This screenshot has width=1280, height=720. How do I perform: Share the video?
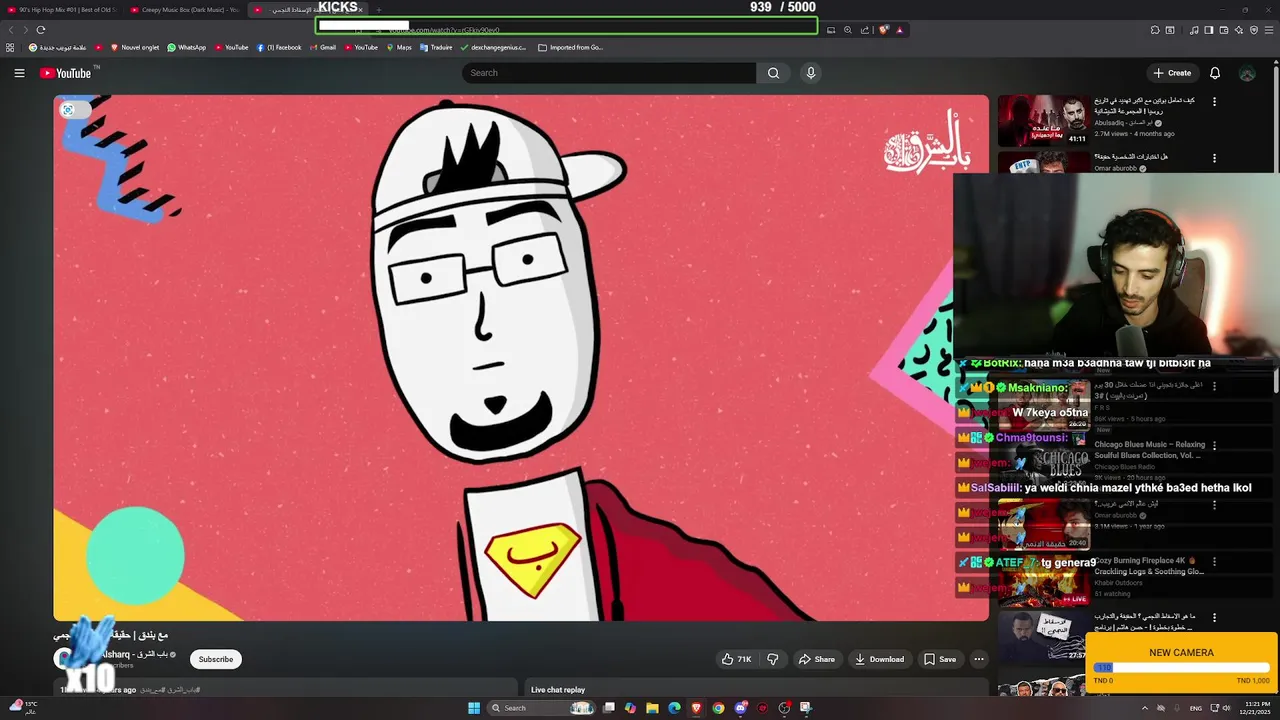coord(816,659)
